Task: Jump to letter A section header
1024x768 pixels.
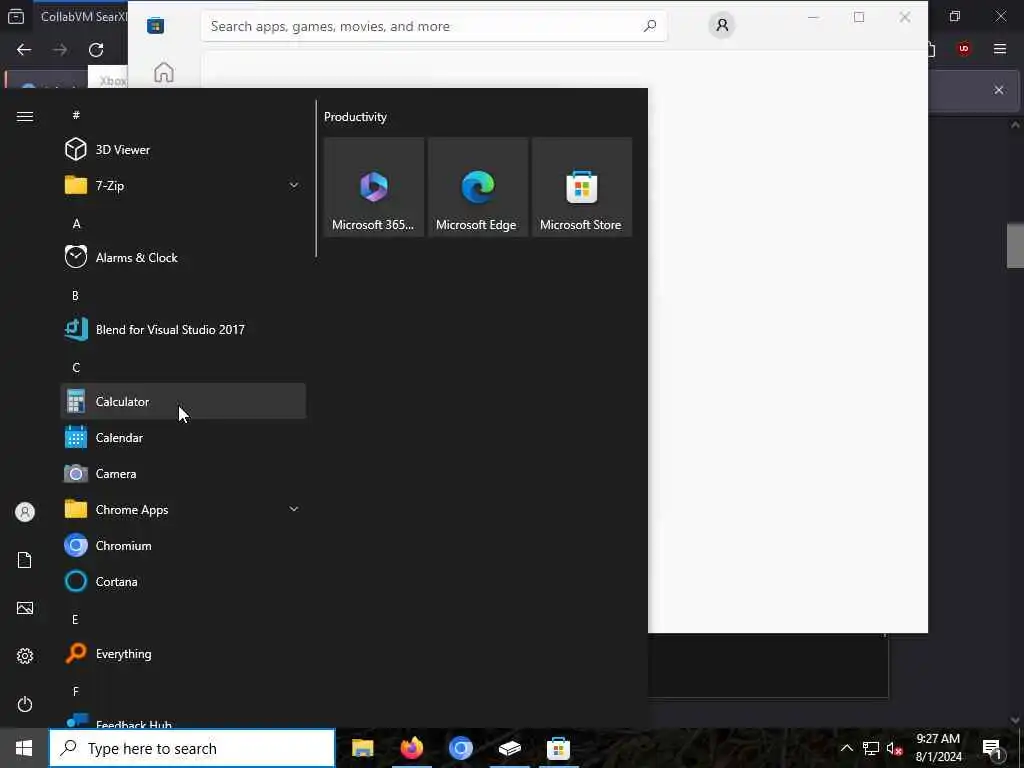Action: [x=76, y=223]
